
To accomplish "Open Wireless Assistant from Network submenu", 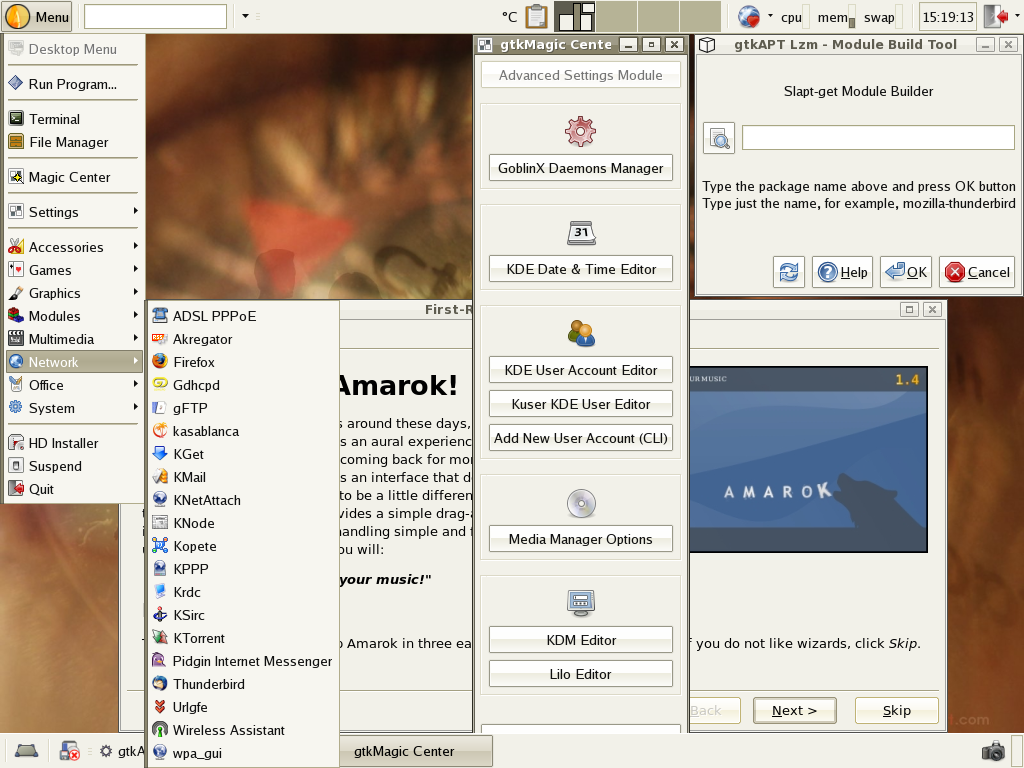I will [x=243, y=730].
